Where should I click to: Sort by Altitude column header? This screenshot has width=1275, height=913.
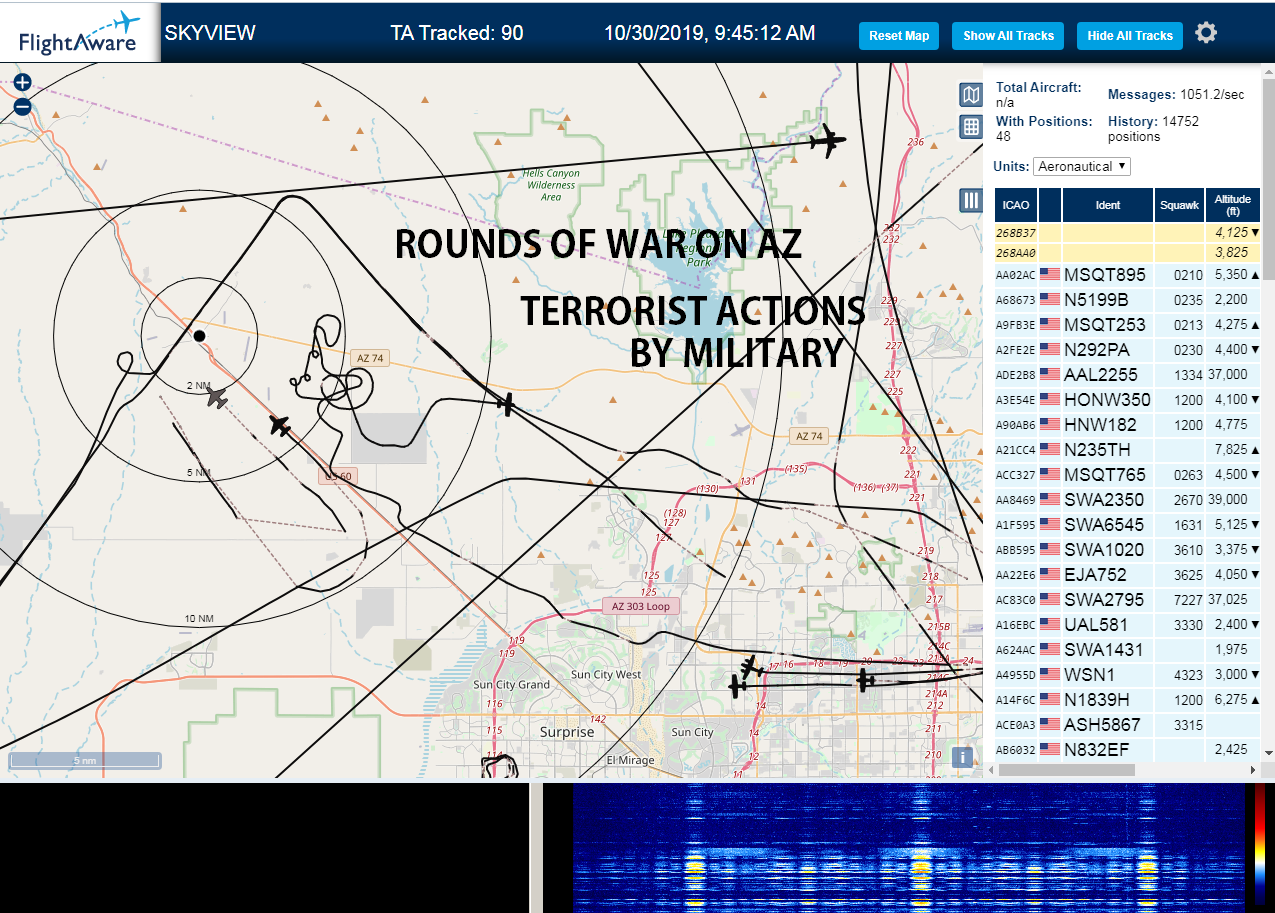(x=1233, y=205)
